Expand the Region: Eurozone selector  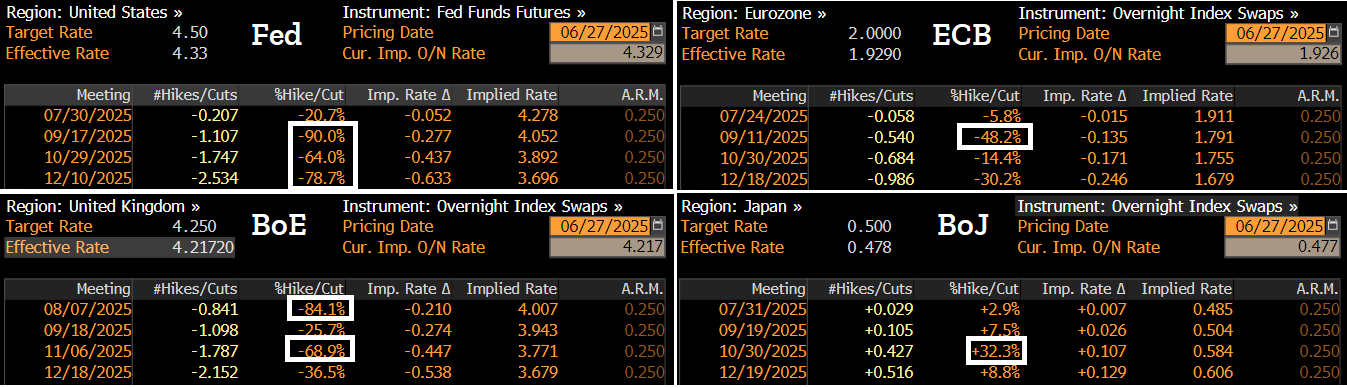pyautogui.click(x=754, y=13)
